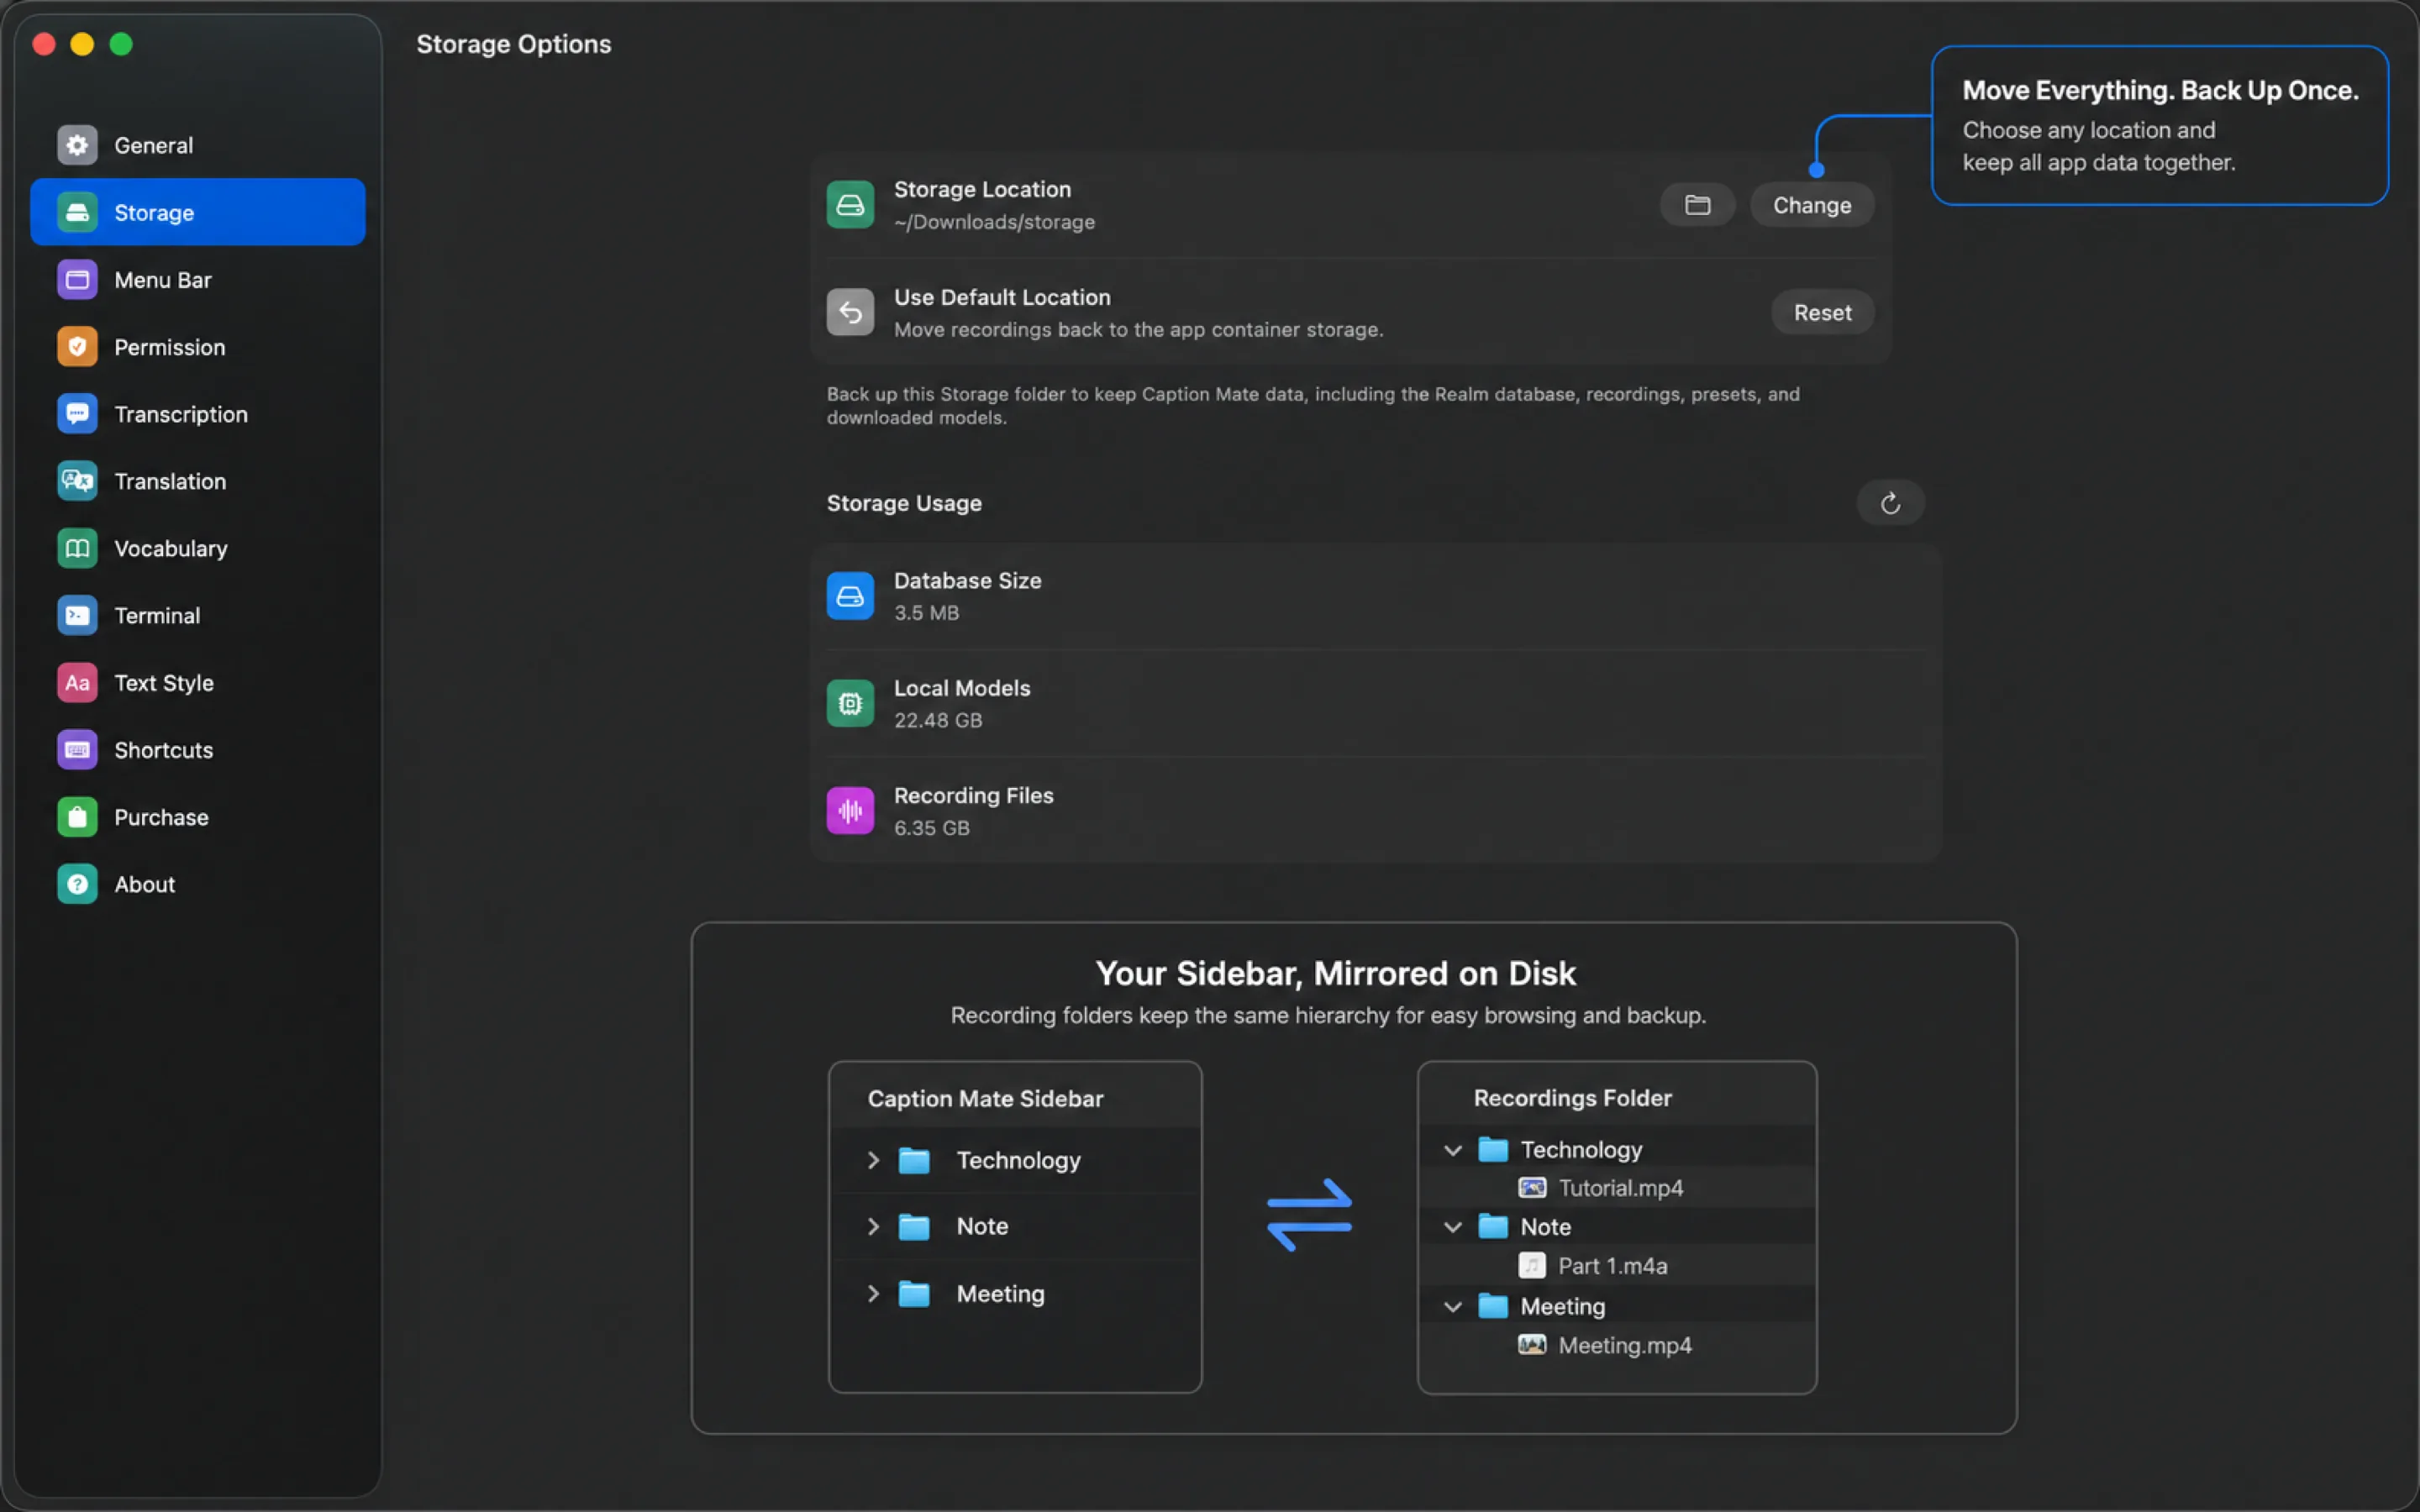The width and height of the screenshot is (2420, 1512).
Task: Click the Transcription speech bubble icon
Action: pos(77,414)
